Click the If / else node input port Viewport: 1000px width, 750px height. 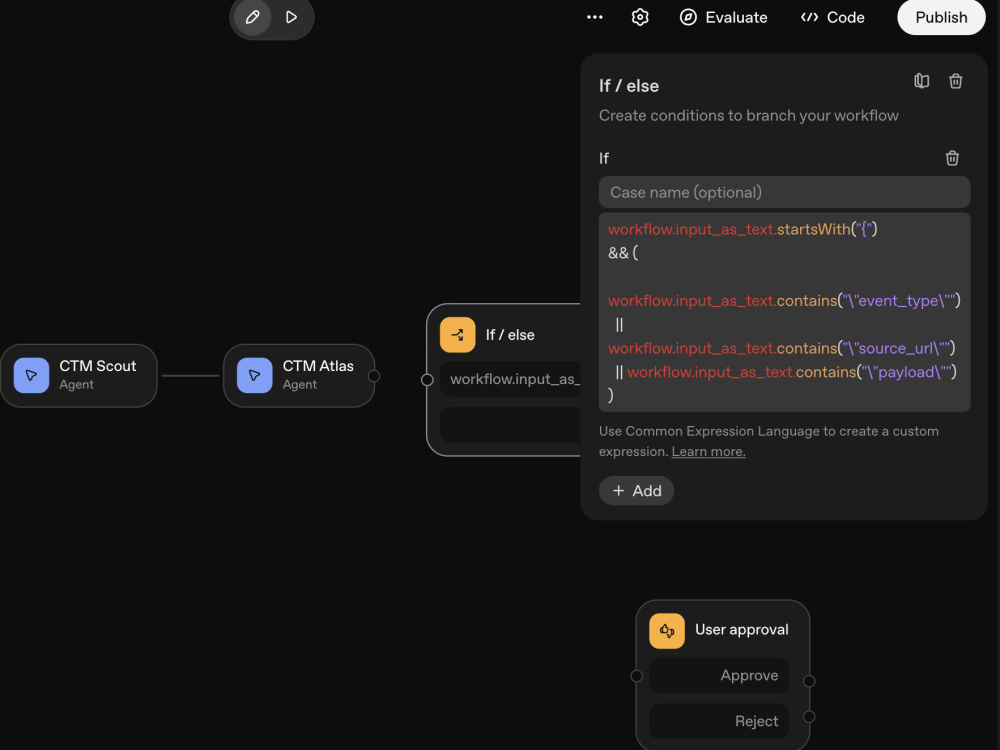click(x=427, y=380)
